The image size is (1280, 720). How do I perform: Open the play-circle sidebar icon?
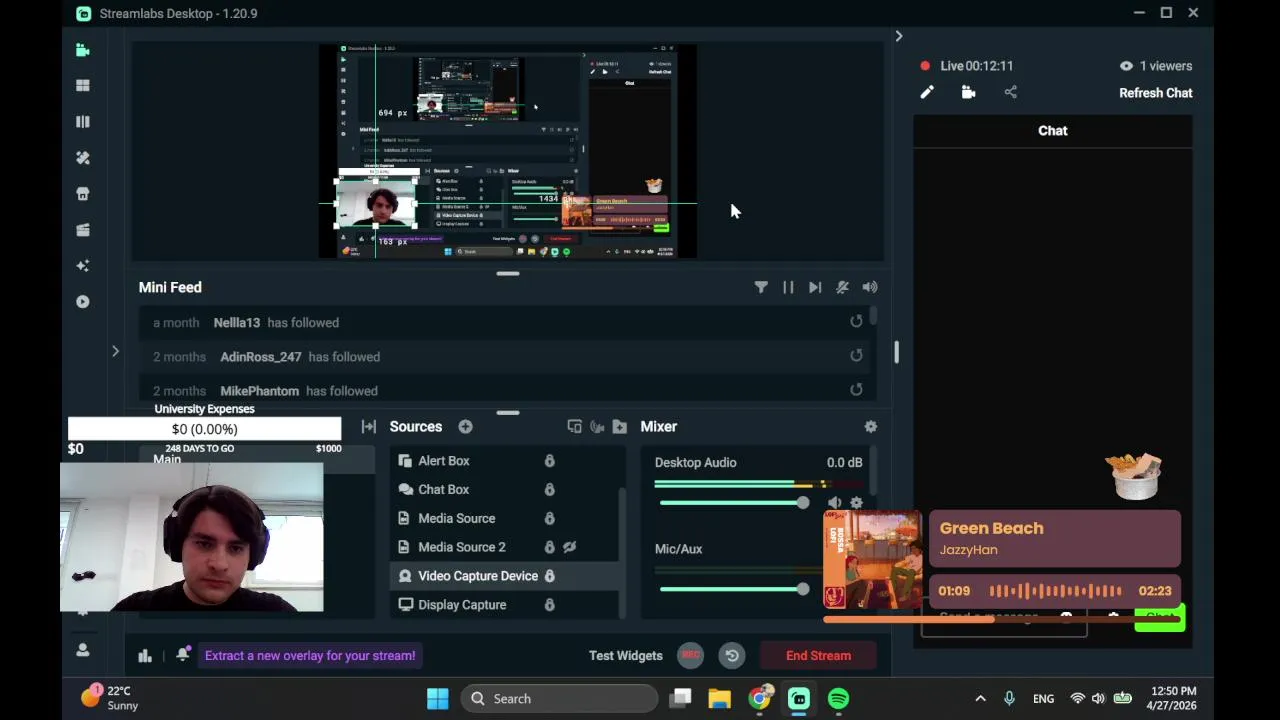[x=82, y=302]
